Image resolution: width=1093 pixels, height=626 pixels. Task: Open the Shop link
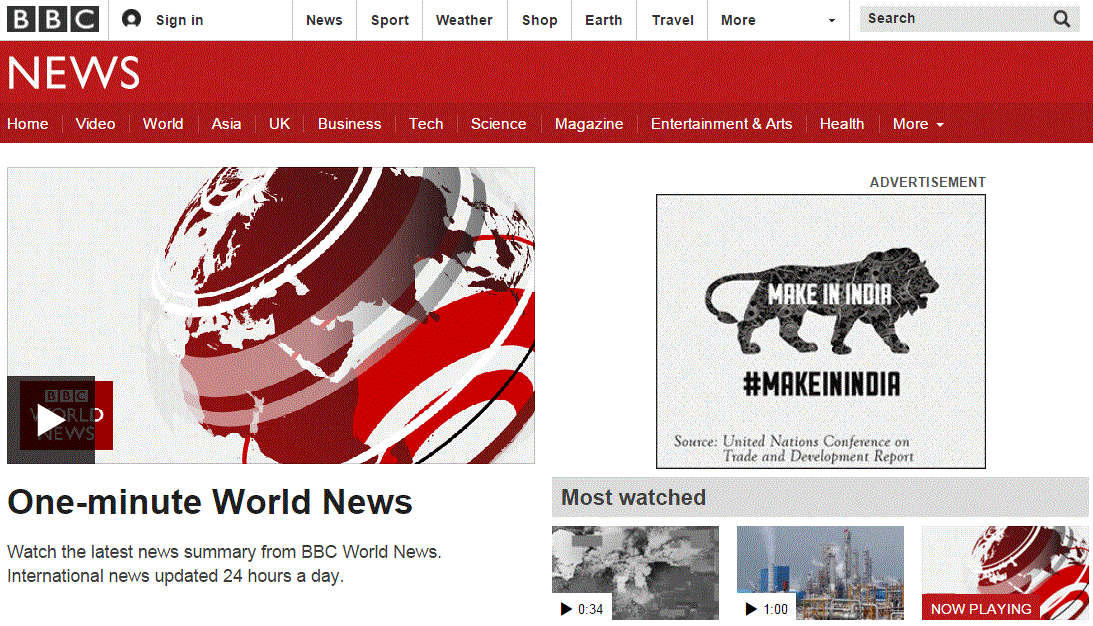(x=540, y=20)
